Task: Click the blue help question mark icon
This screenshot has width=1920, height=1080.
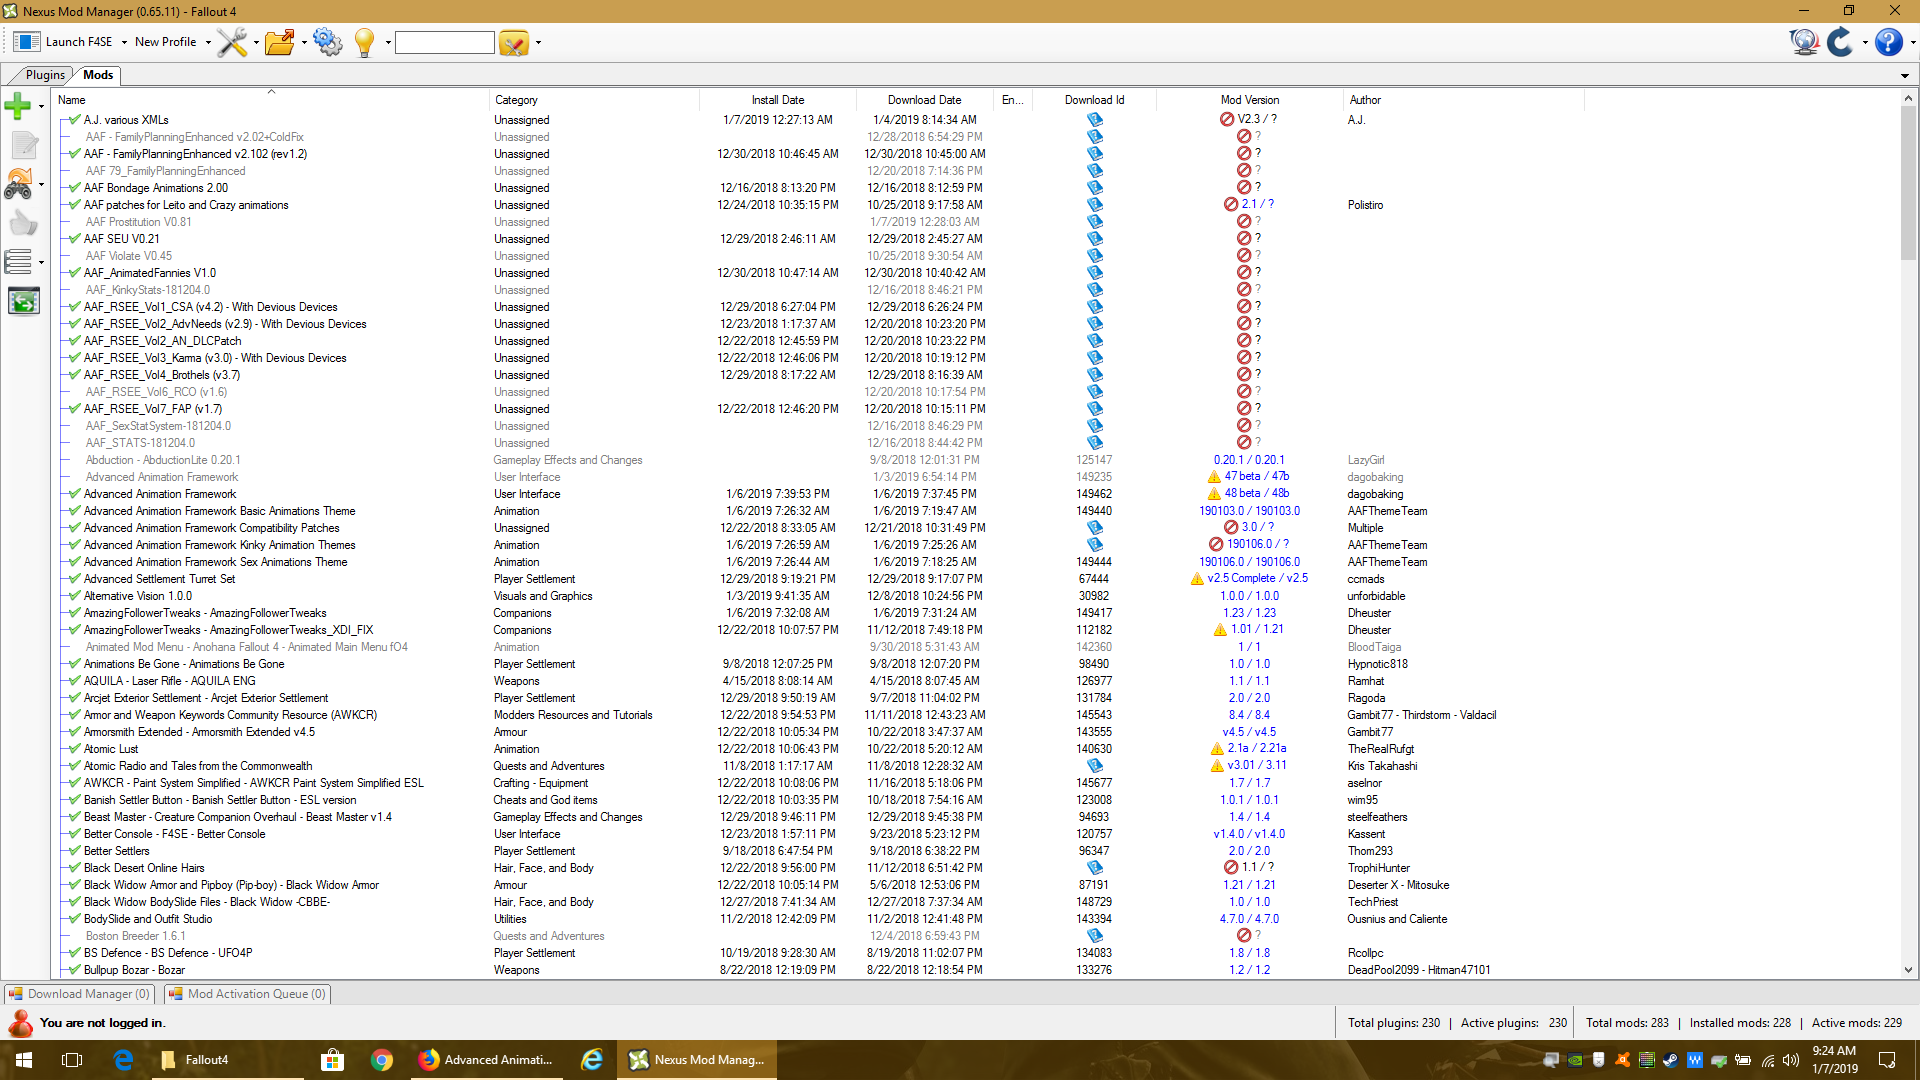Action: 1888,42
